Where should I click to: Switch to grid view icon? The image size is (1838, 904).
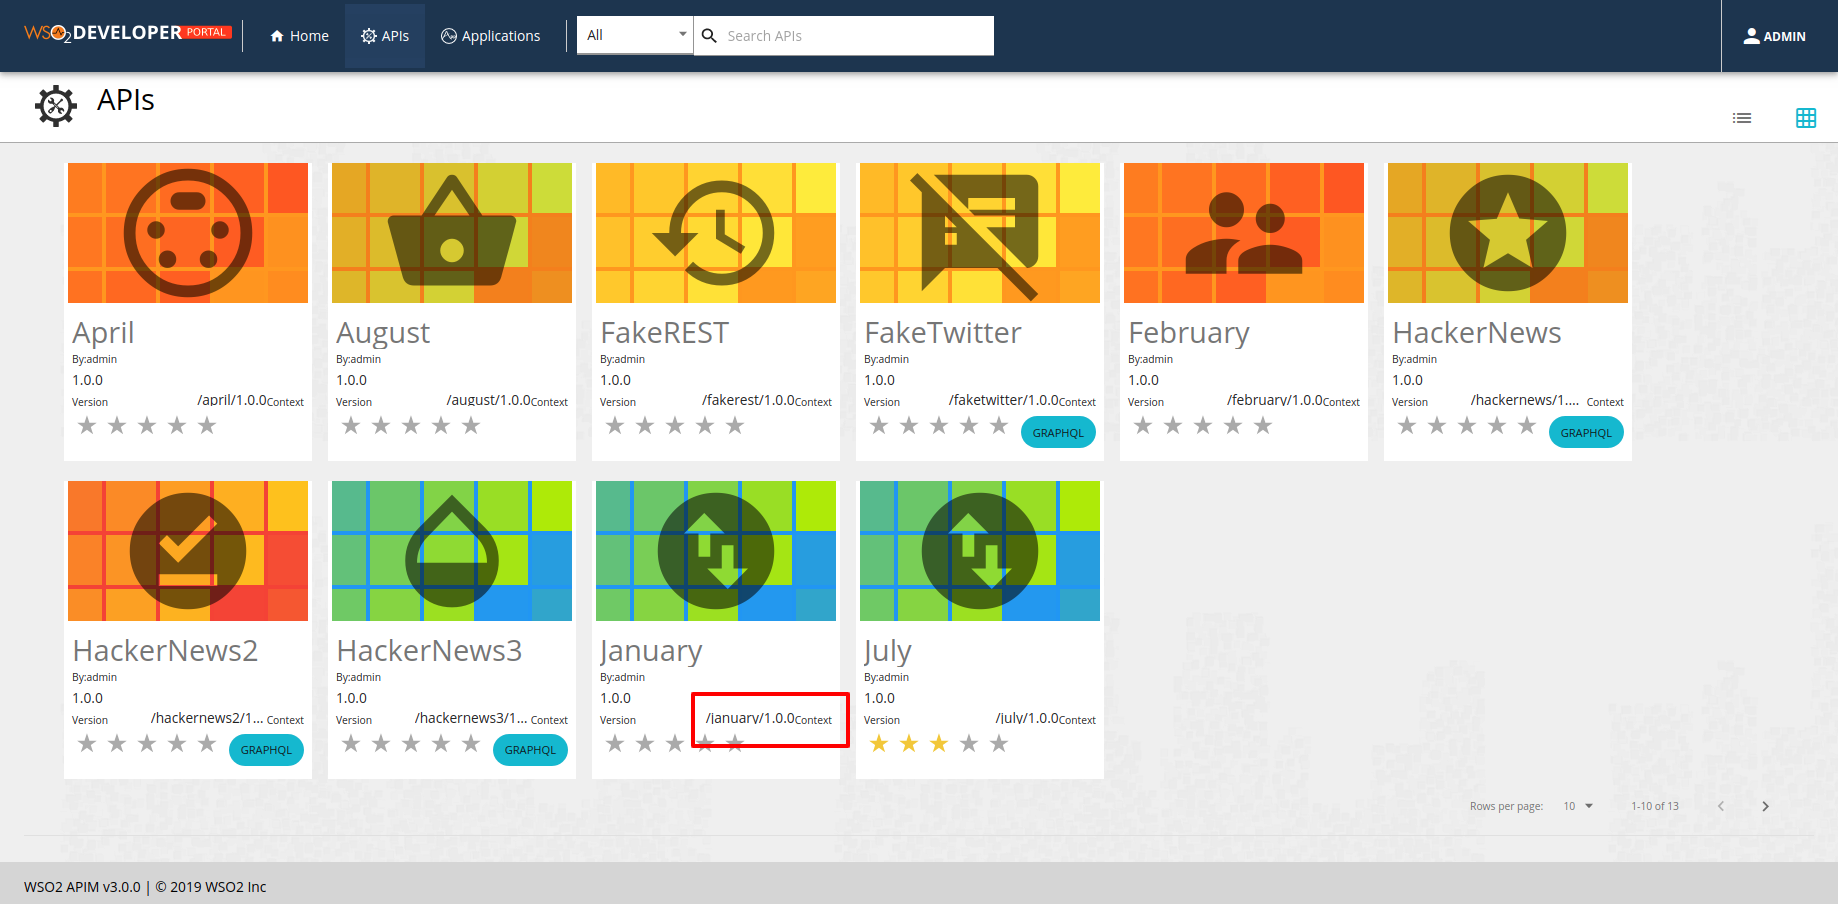tap(1806, 118)
